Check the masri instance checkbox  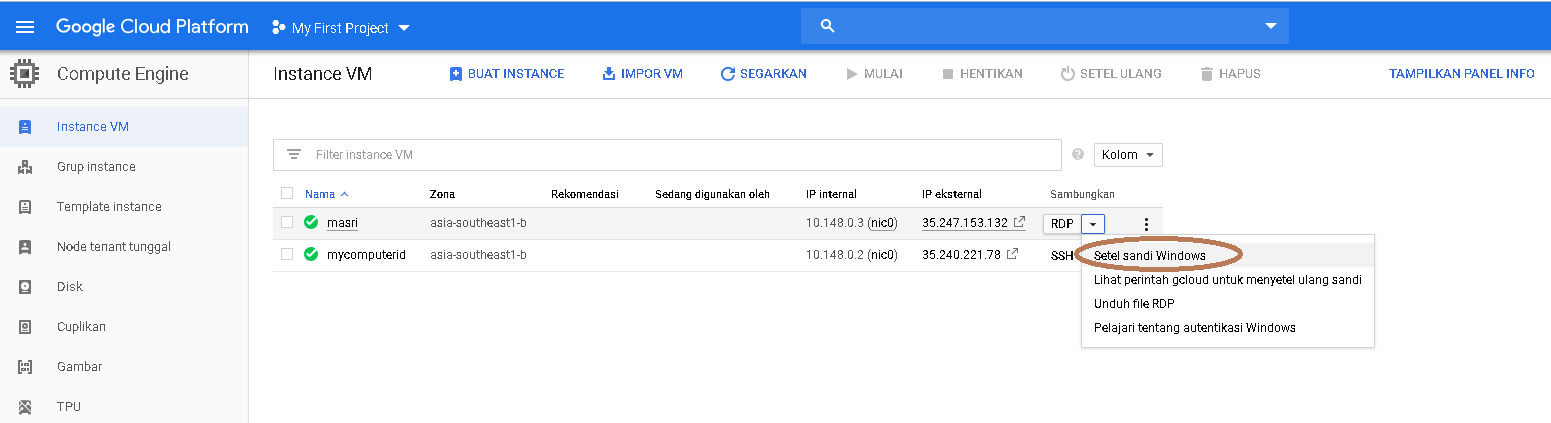tap(287, 222)
